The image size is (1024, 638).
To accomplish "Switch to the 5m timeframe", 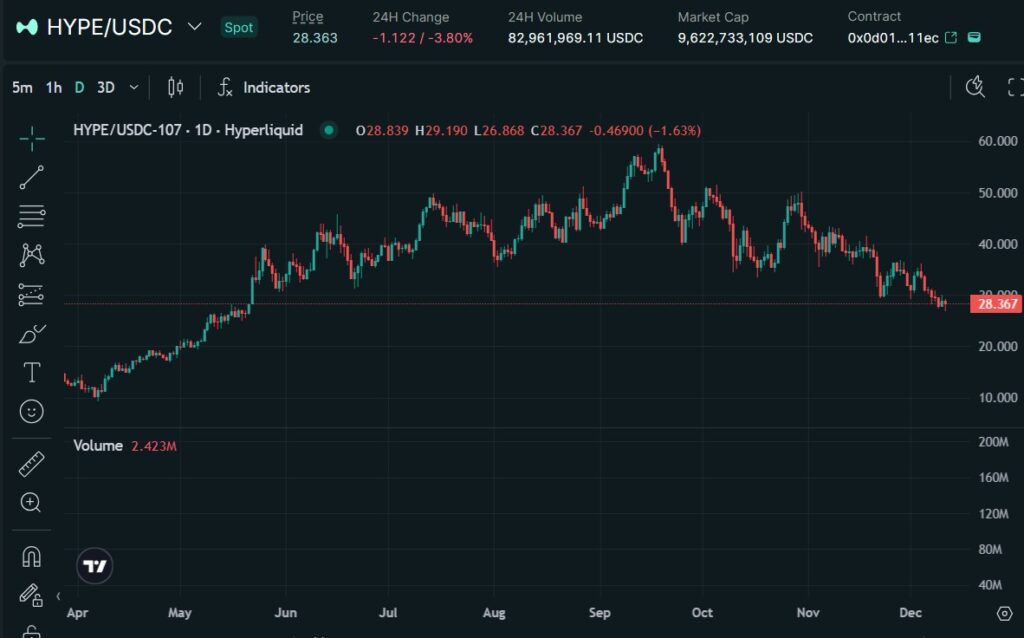I will 22,88.
